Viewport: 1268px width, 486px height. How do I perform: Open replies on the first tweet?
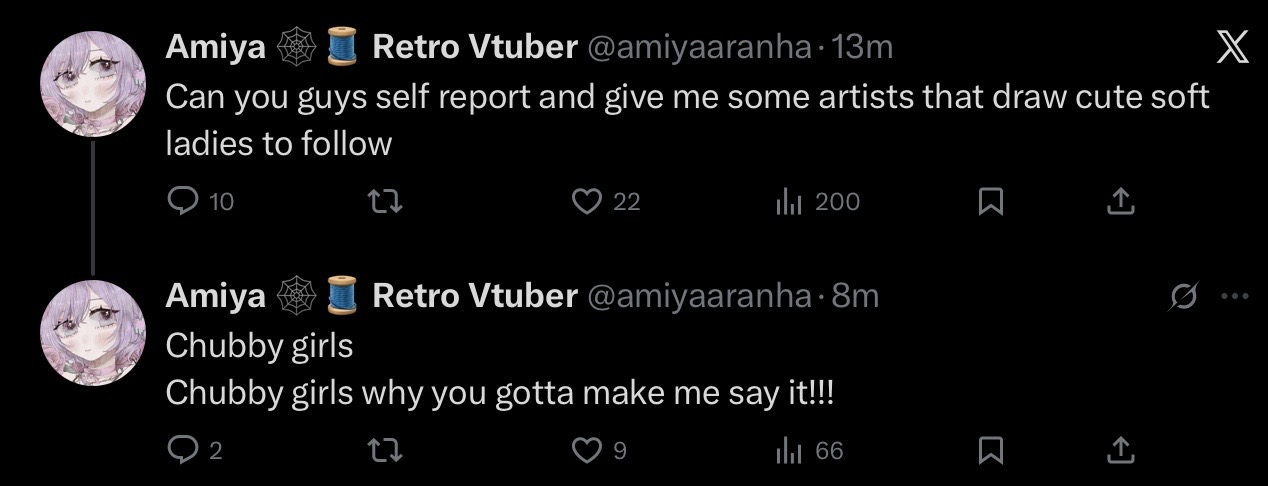pyautogui.click(x=199, y=202)
